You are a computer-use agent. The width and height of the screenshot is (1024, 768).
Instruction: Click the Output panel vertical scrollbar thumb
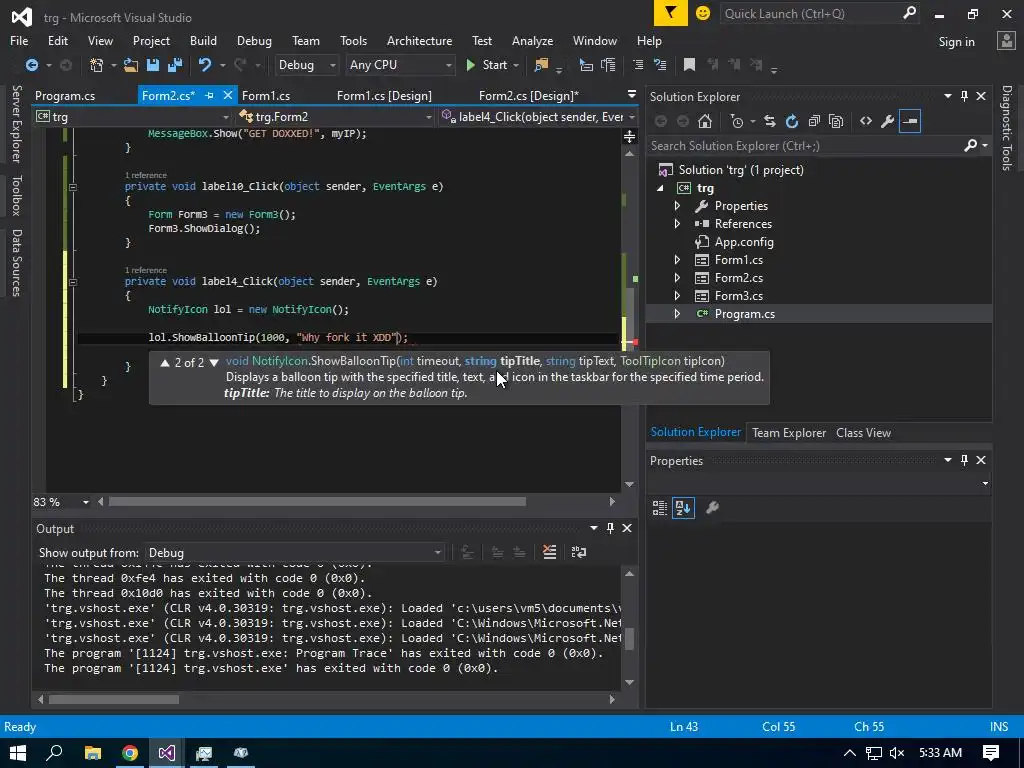tap(630, 639)
